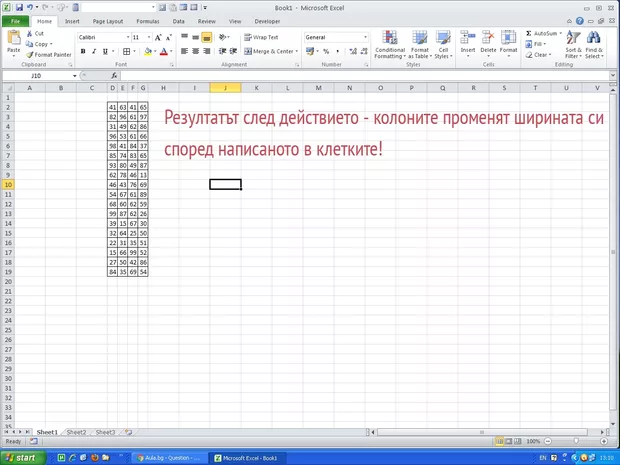Apply the red Font Color
Screen dimensions: 620x465
(x=164, y=51)
